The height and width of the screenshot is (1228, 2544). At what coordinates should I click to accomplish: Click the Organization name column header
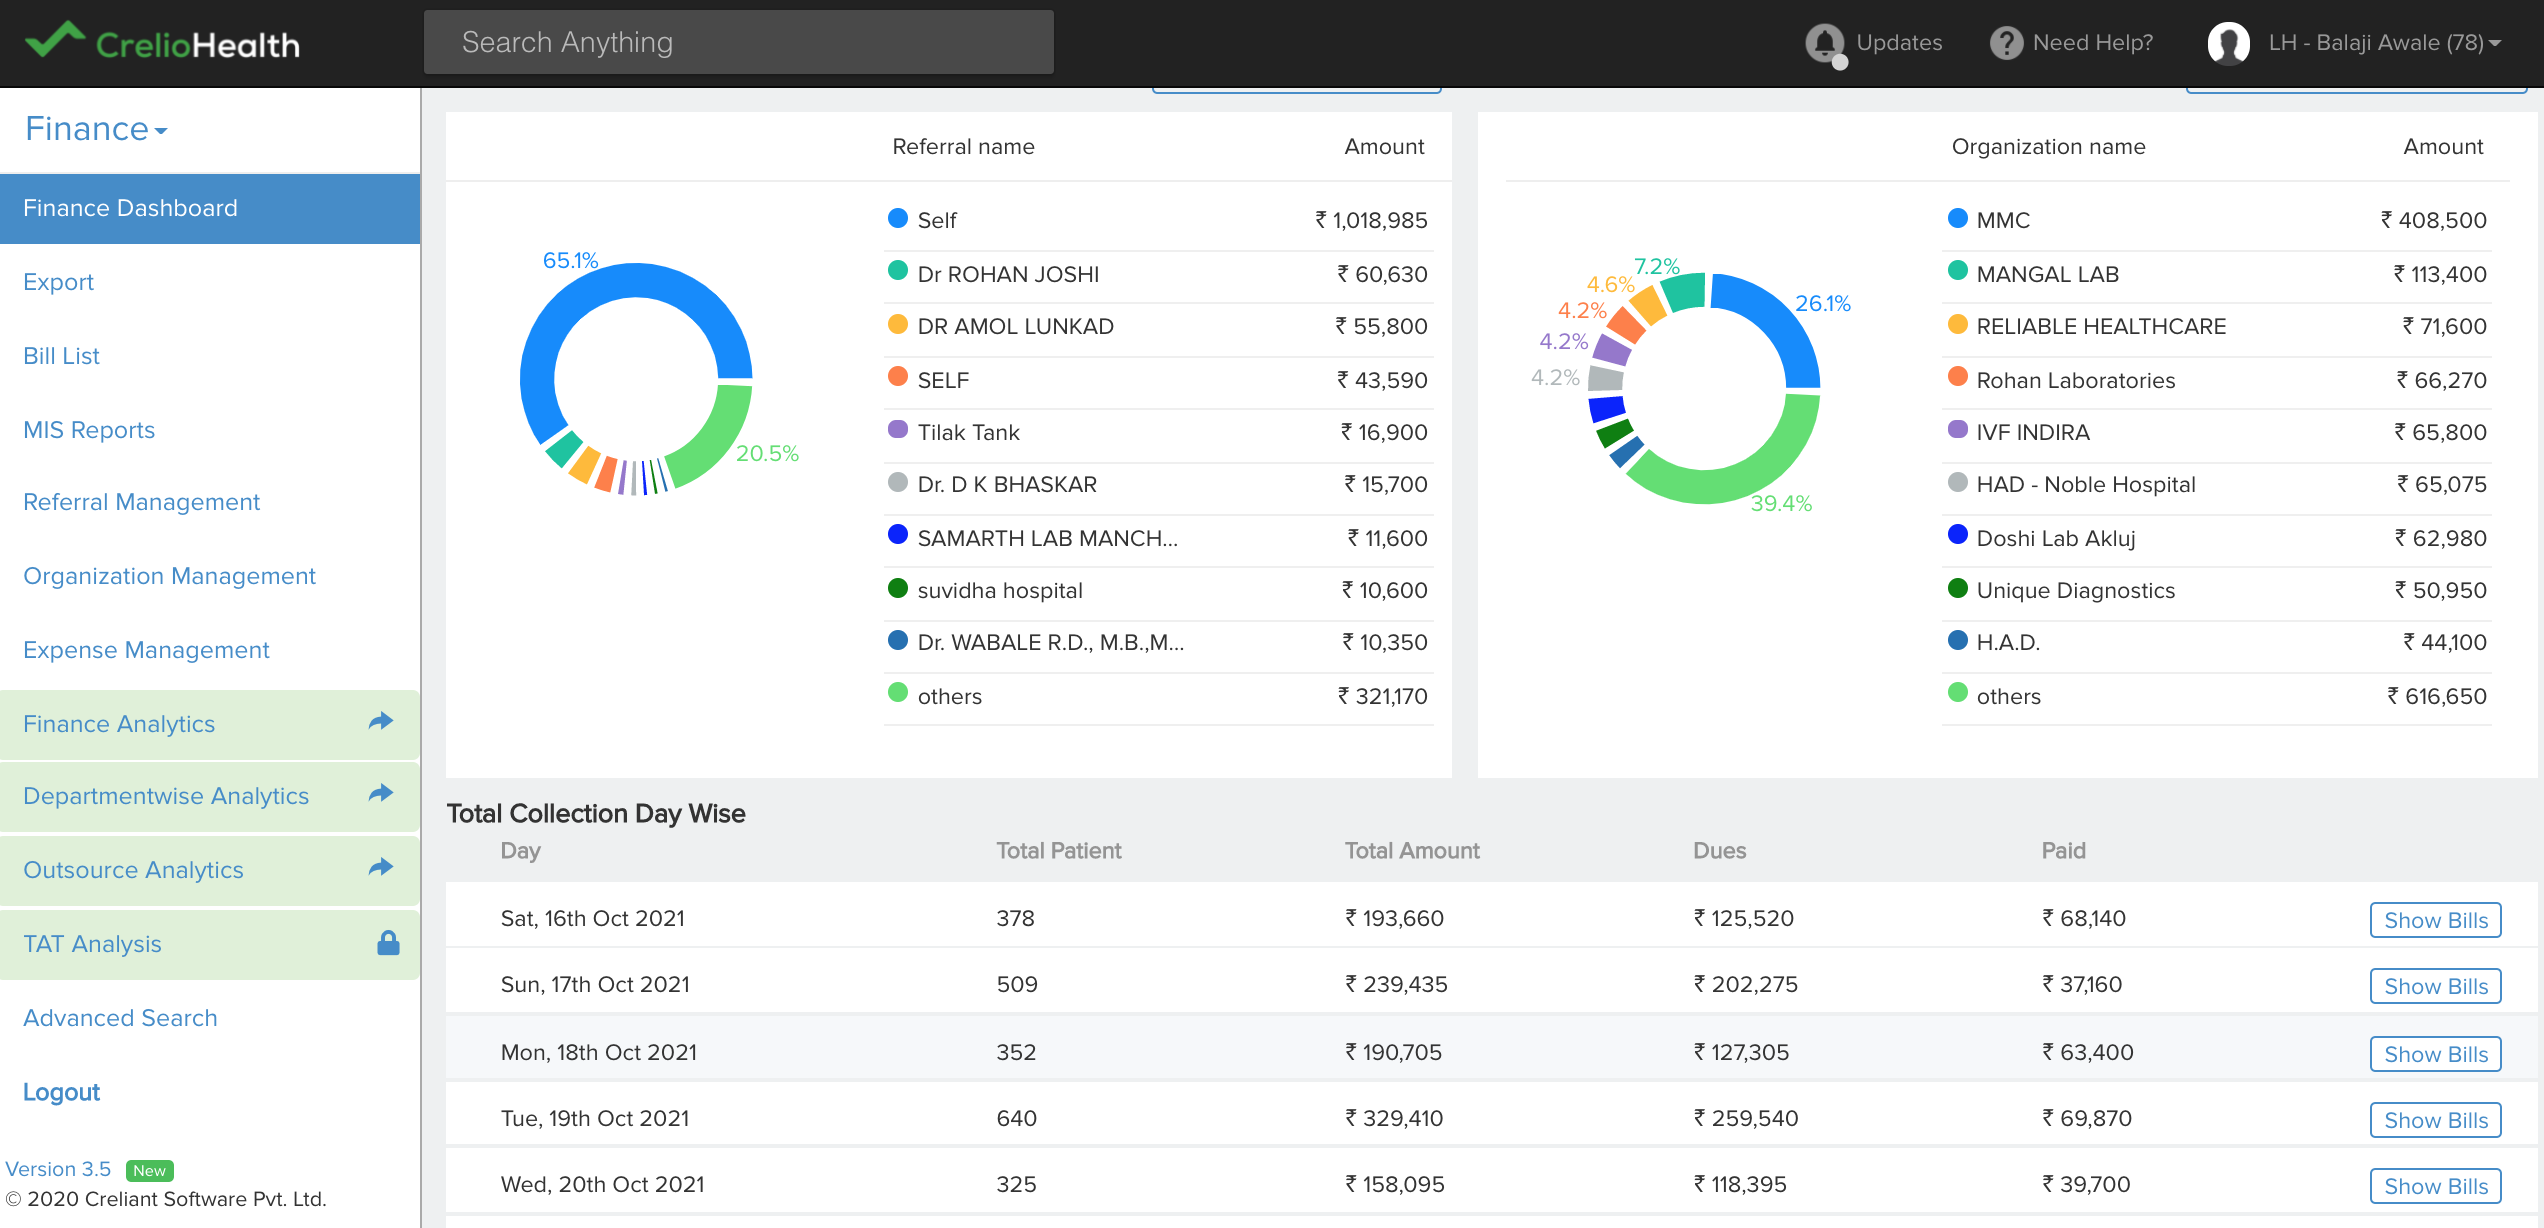pos(2048,146)
